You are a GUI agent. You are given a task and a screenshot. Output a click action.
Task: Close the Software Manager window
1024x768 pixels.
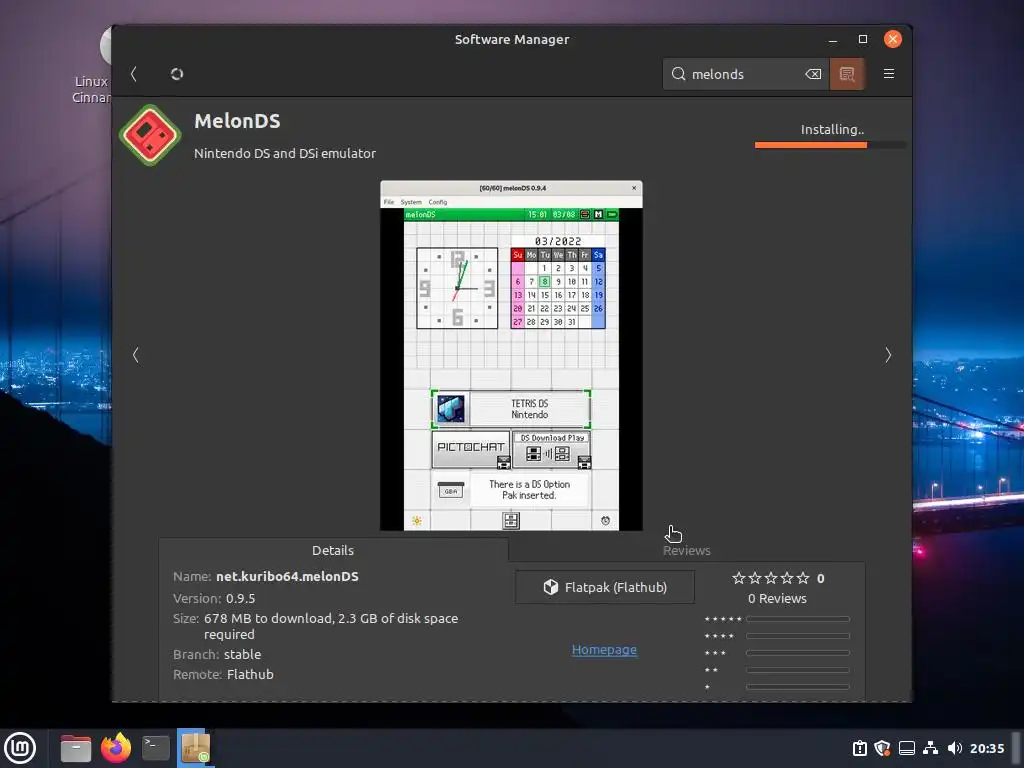point(893,39)
